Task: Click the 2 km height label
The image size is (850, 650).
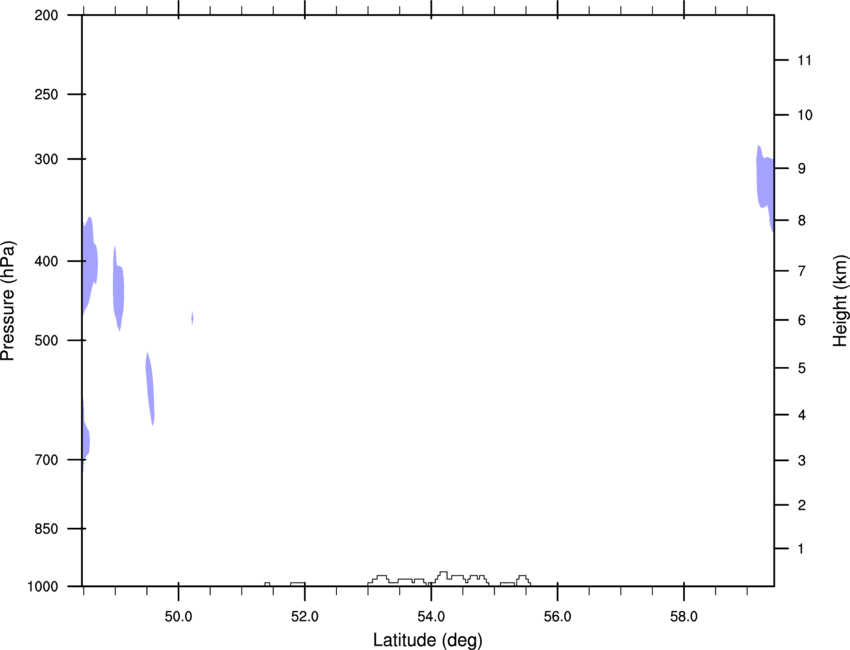Action: [801, 505]
